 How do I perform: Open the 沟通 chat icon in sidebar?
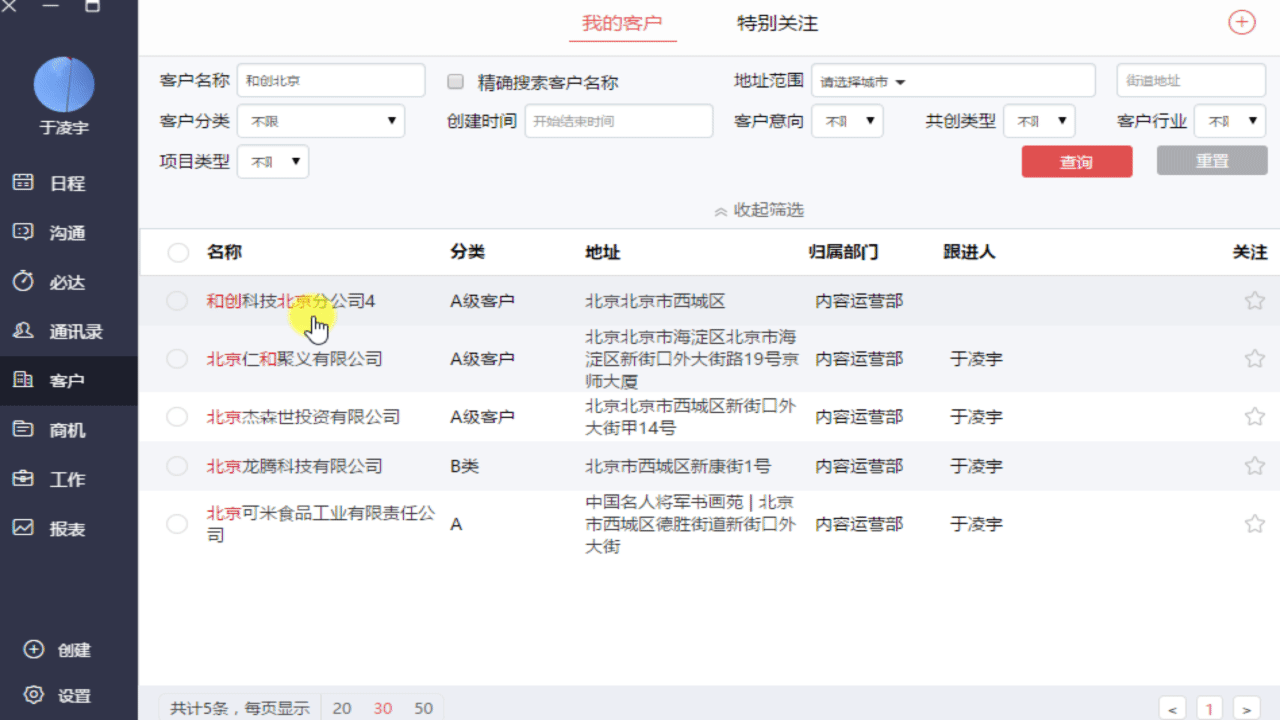point(23,232)
